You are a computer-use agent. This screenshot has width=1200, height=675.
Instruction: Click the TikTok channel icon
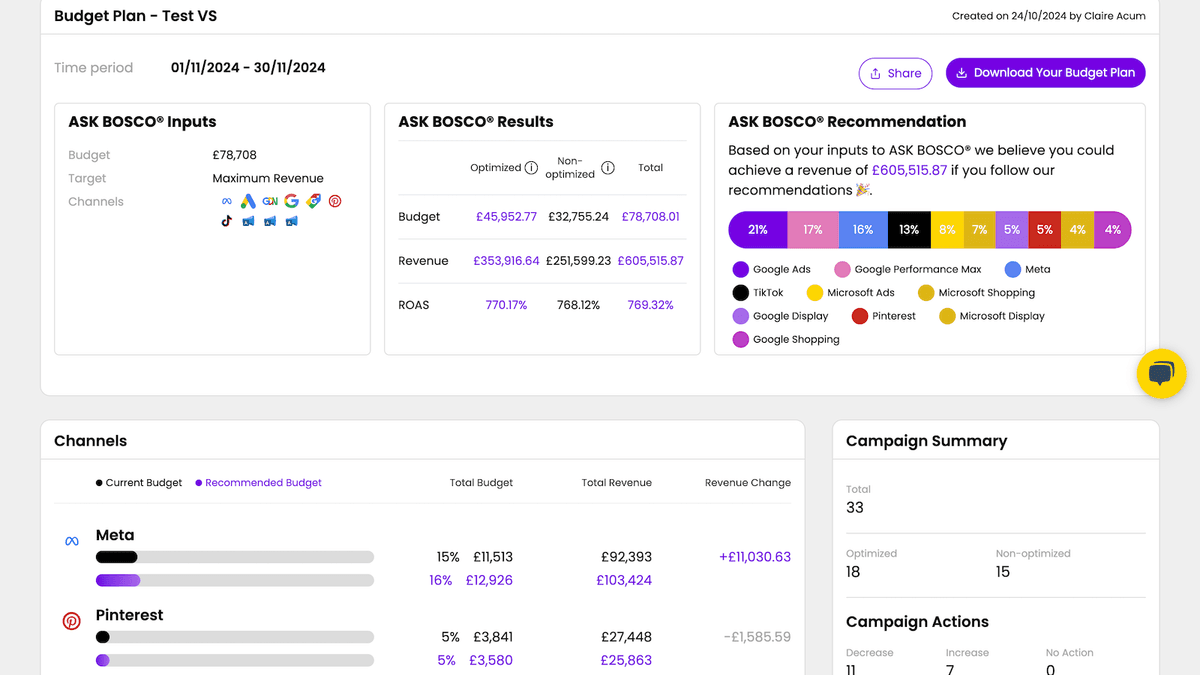coord(226,220)
